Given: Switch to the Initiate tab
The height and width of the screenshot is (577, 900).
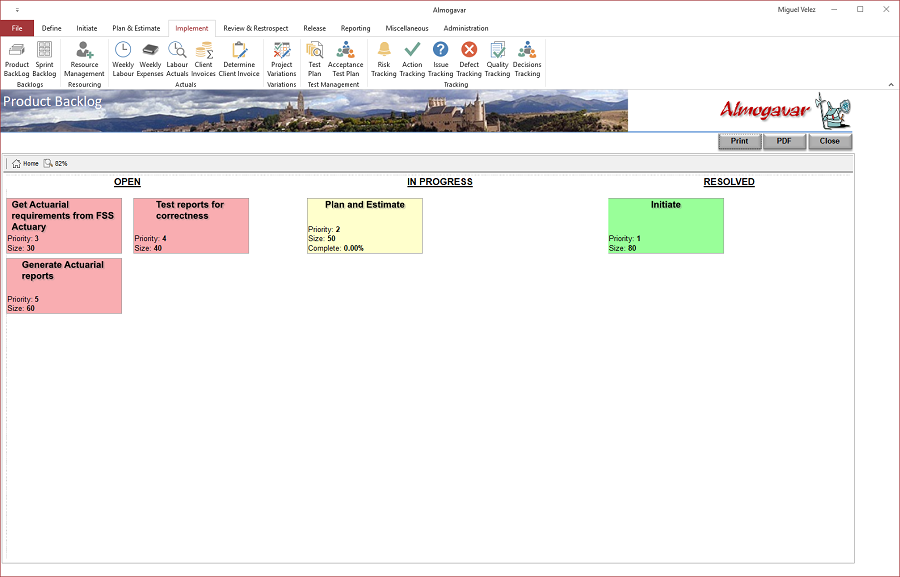Looking at the screenshot, I should click(87, 28).
